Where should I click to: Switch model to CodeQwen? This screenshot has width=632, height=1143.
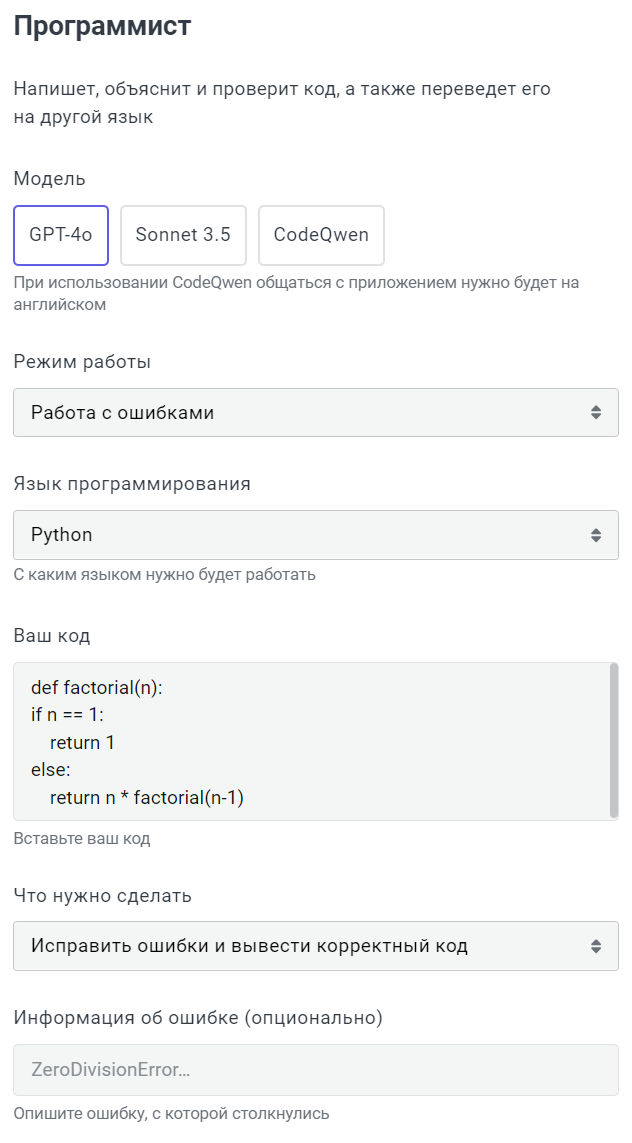point(321,235)
